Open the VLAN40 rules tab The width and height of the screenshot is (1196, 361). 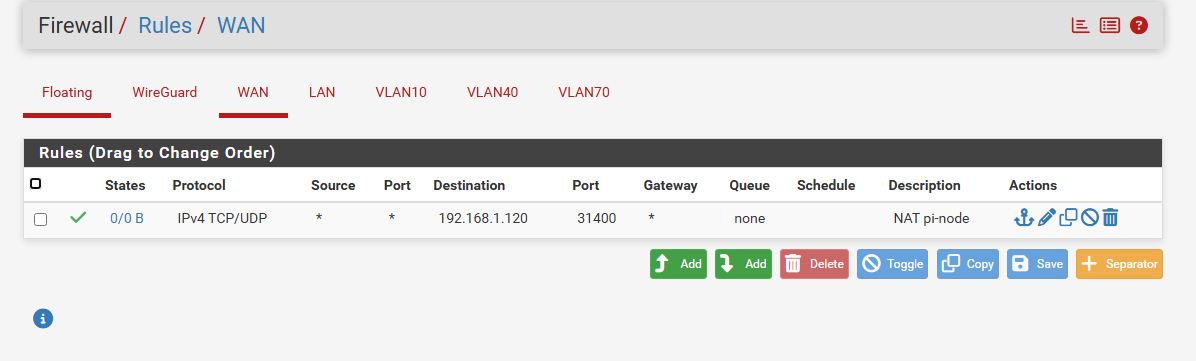[x=493, y=93]
